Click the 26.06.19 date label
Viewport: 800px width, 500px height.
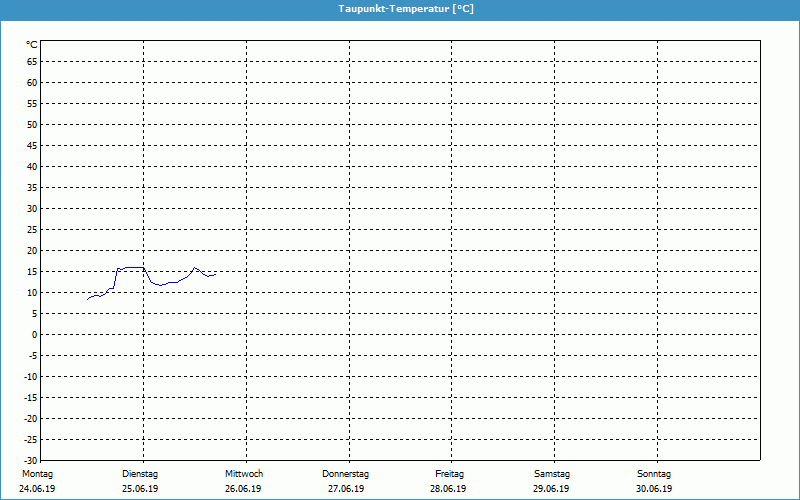[x=243, y=489]
